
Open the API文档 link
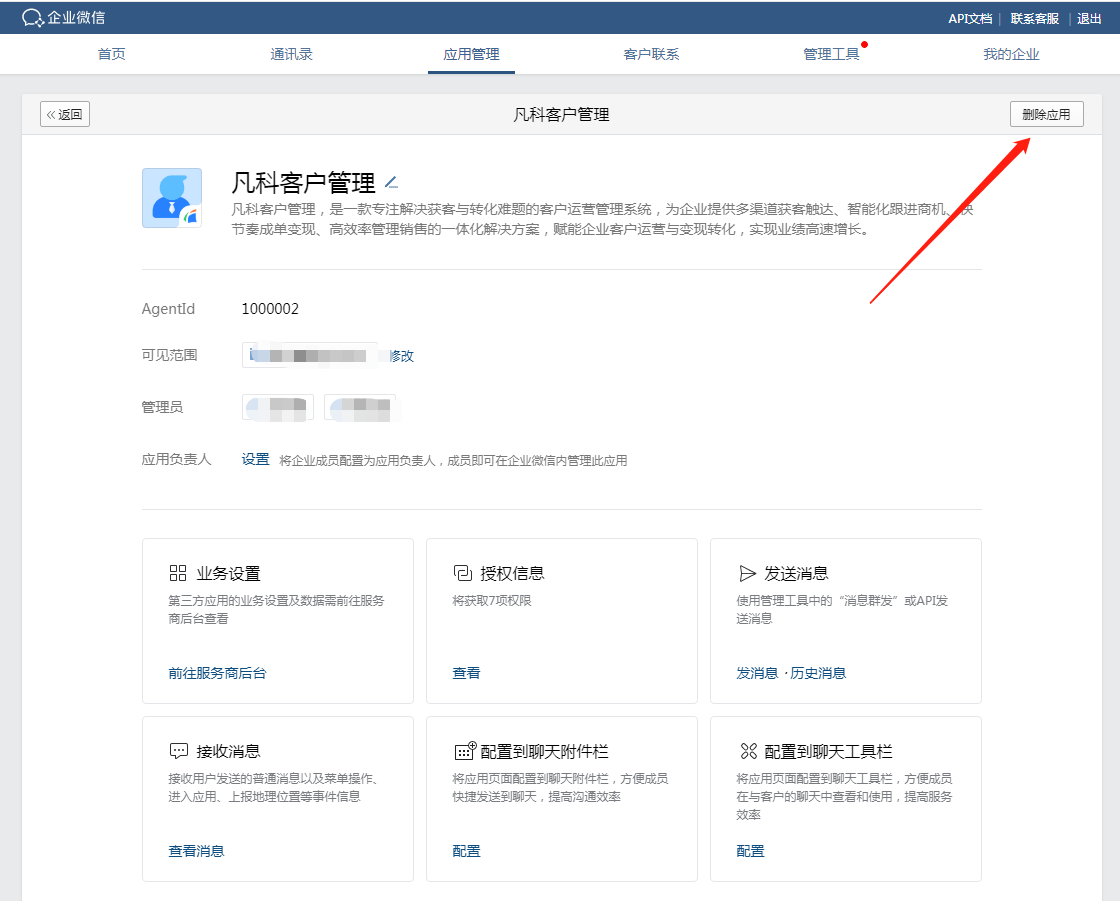970,19
